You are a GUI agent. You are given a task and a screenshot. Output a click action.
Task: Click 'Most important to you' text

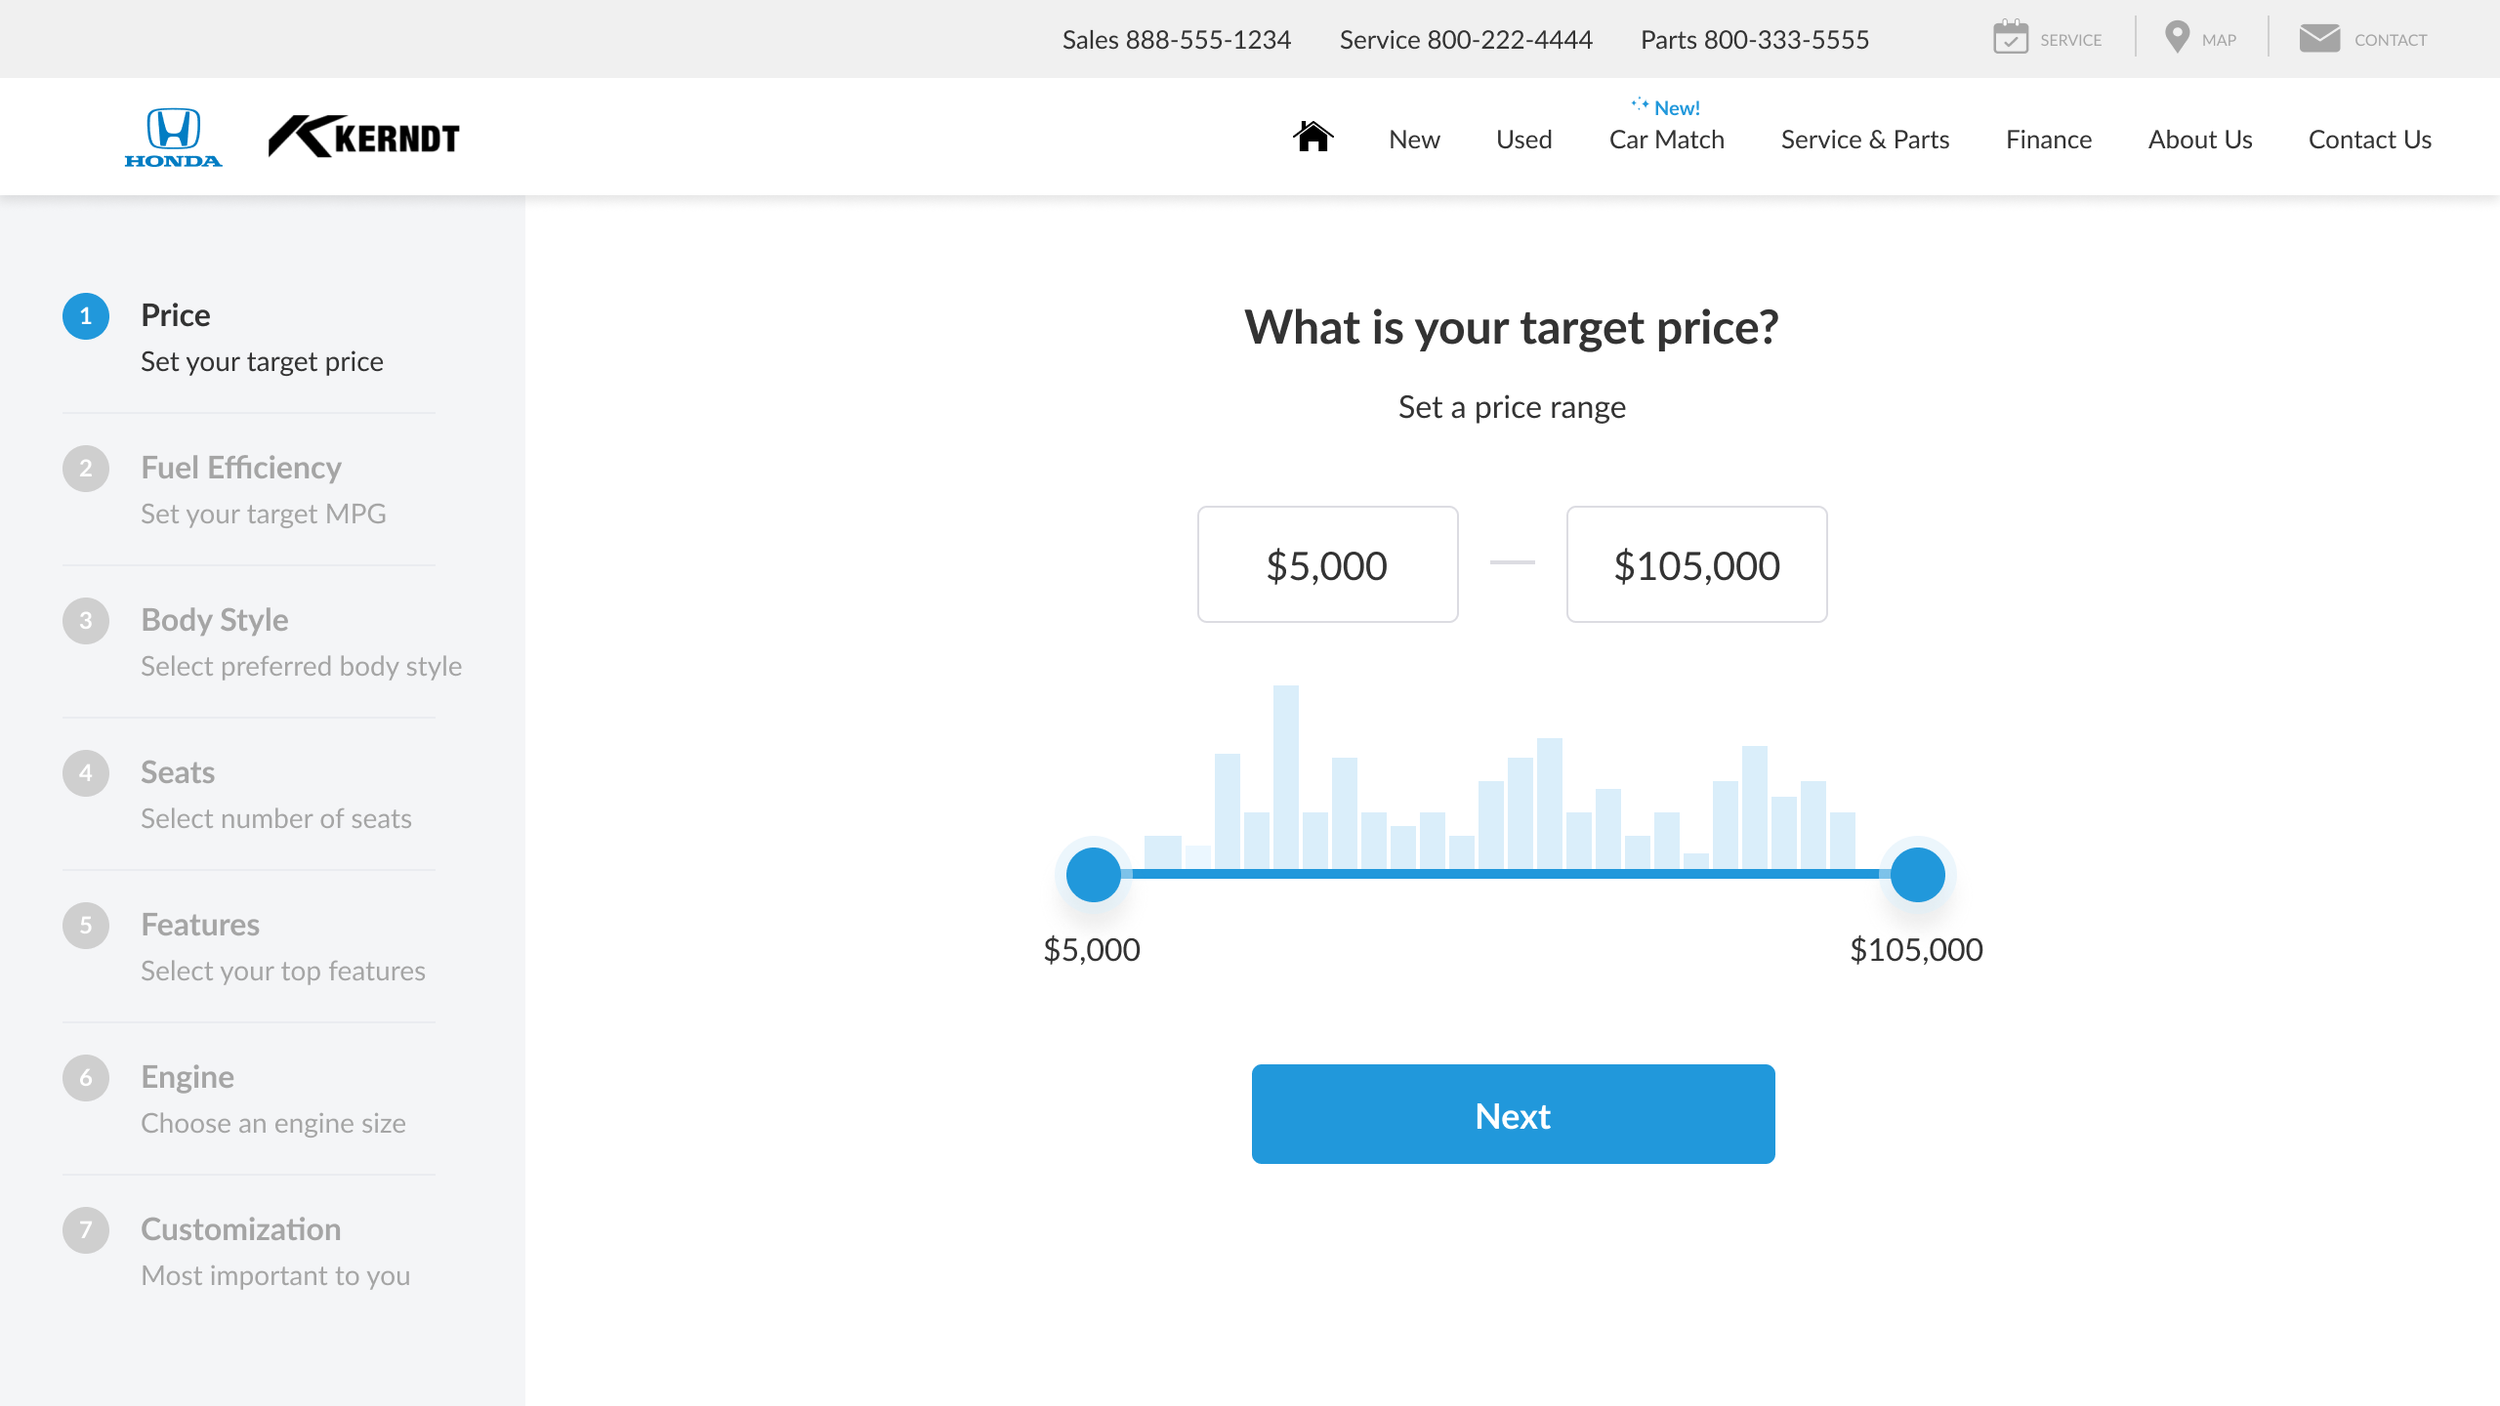275,1276
